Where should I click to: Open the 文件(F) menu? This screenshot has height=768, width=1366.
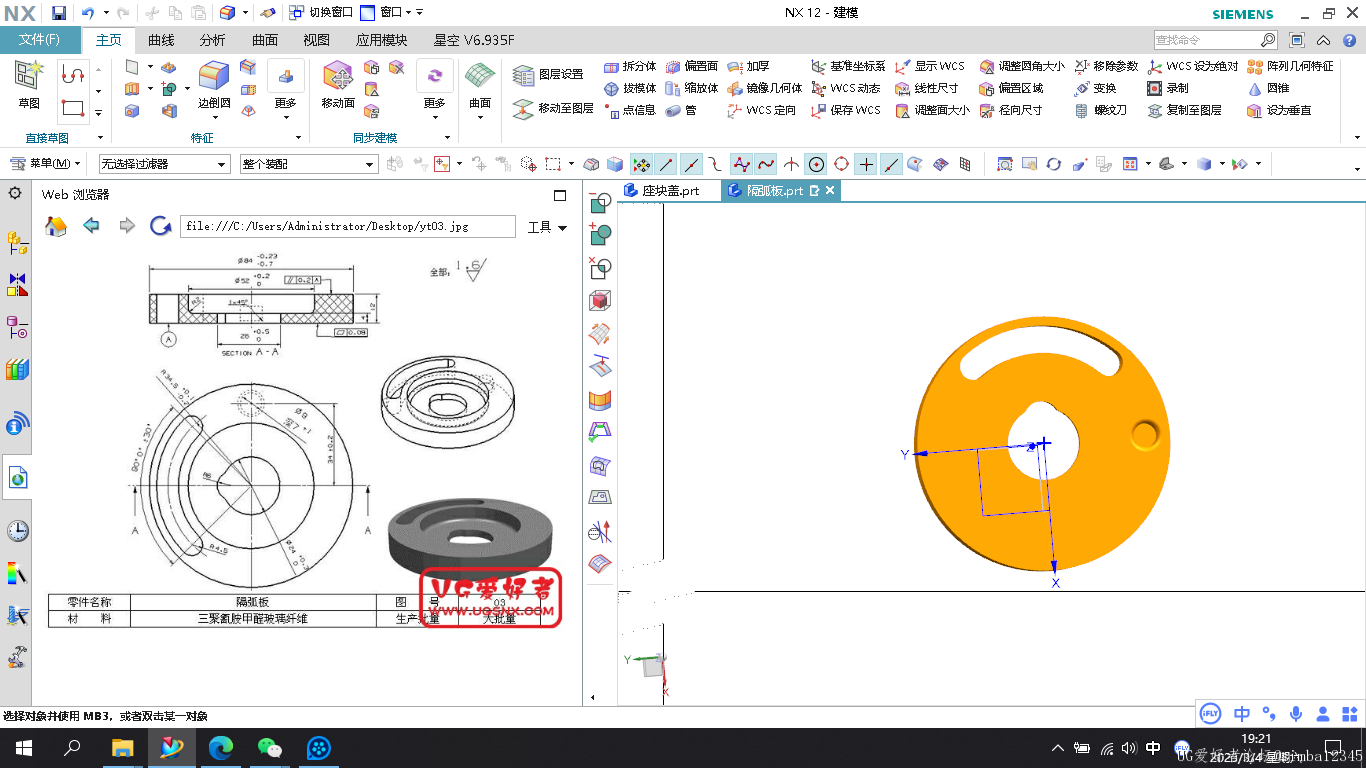40,40
